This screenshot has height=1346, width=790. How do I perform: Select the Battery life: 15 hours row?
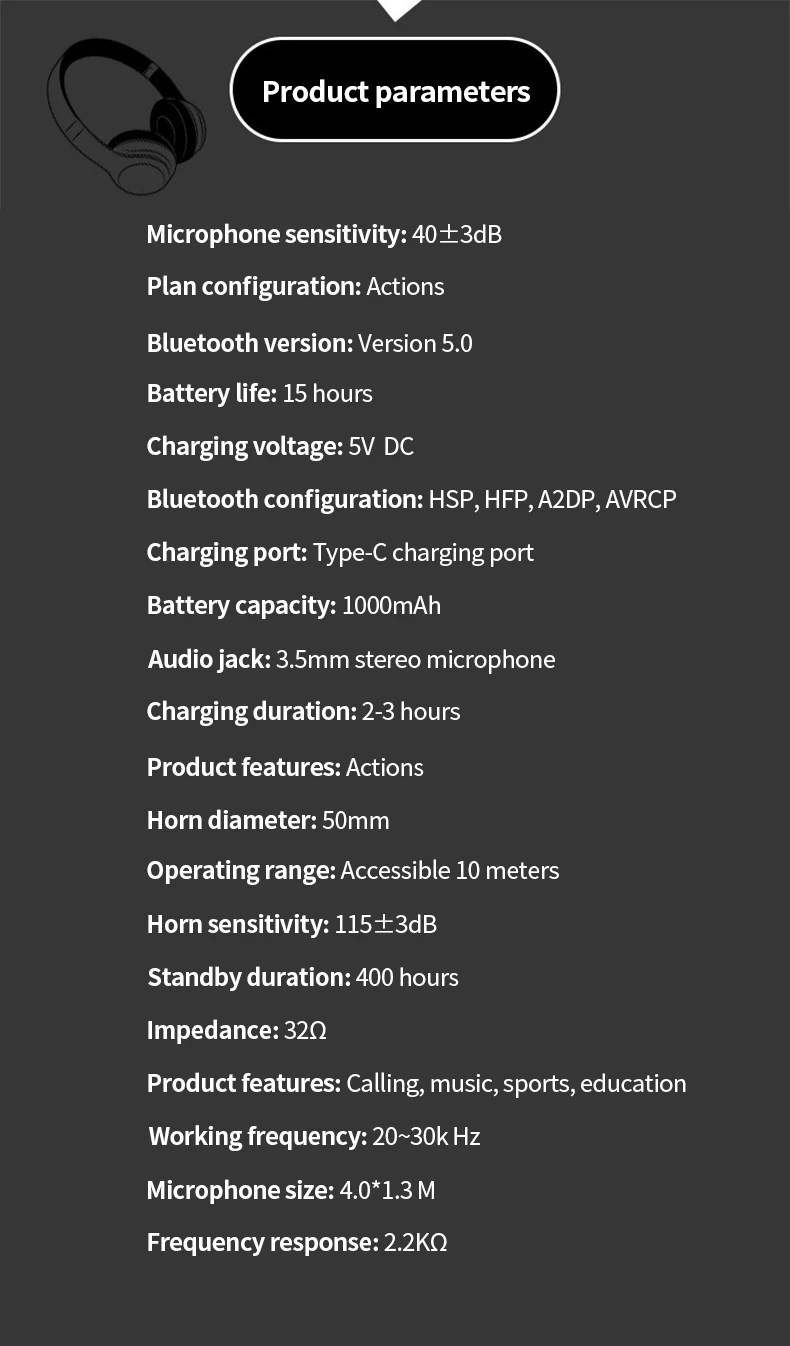(259, 394)
